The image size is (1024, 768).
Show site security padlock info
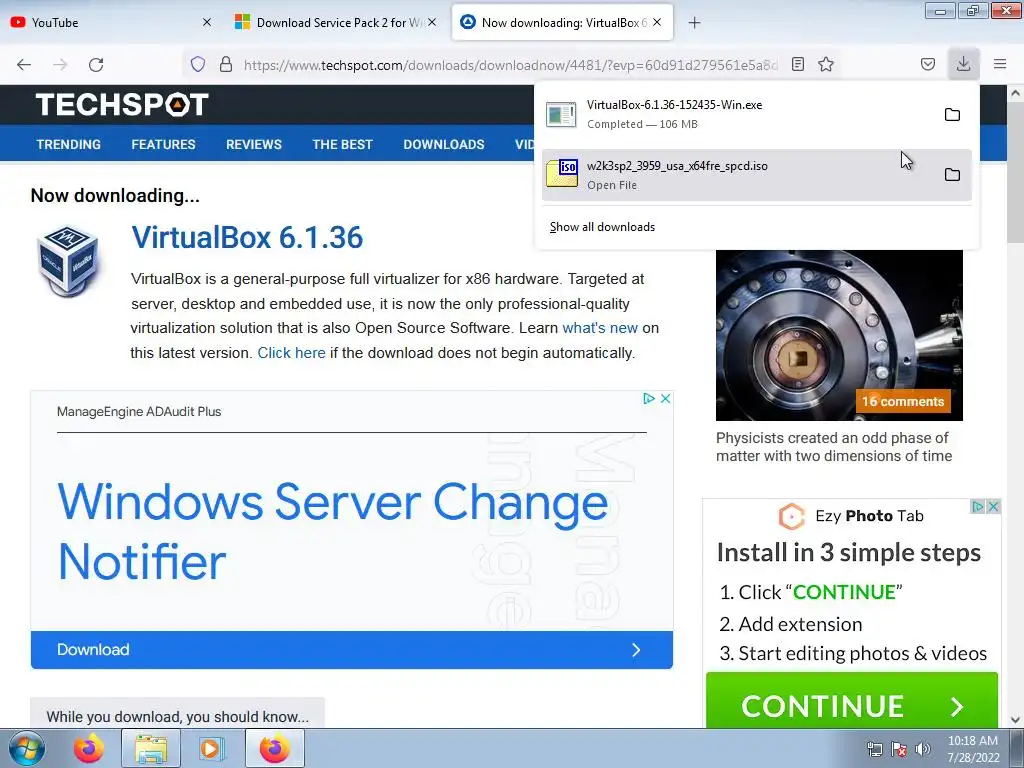[x=226, y=64]
